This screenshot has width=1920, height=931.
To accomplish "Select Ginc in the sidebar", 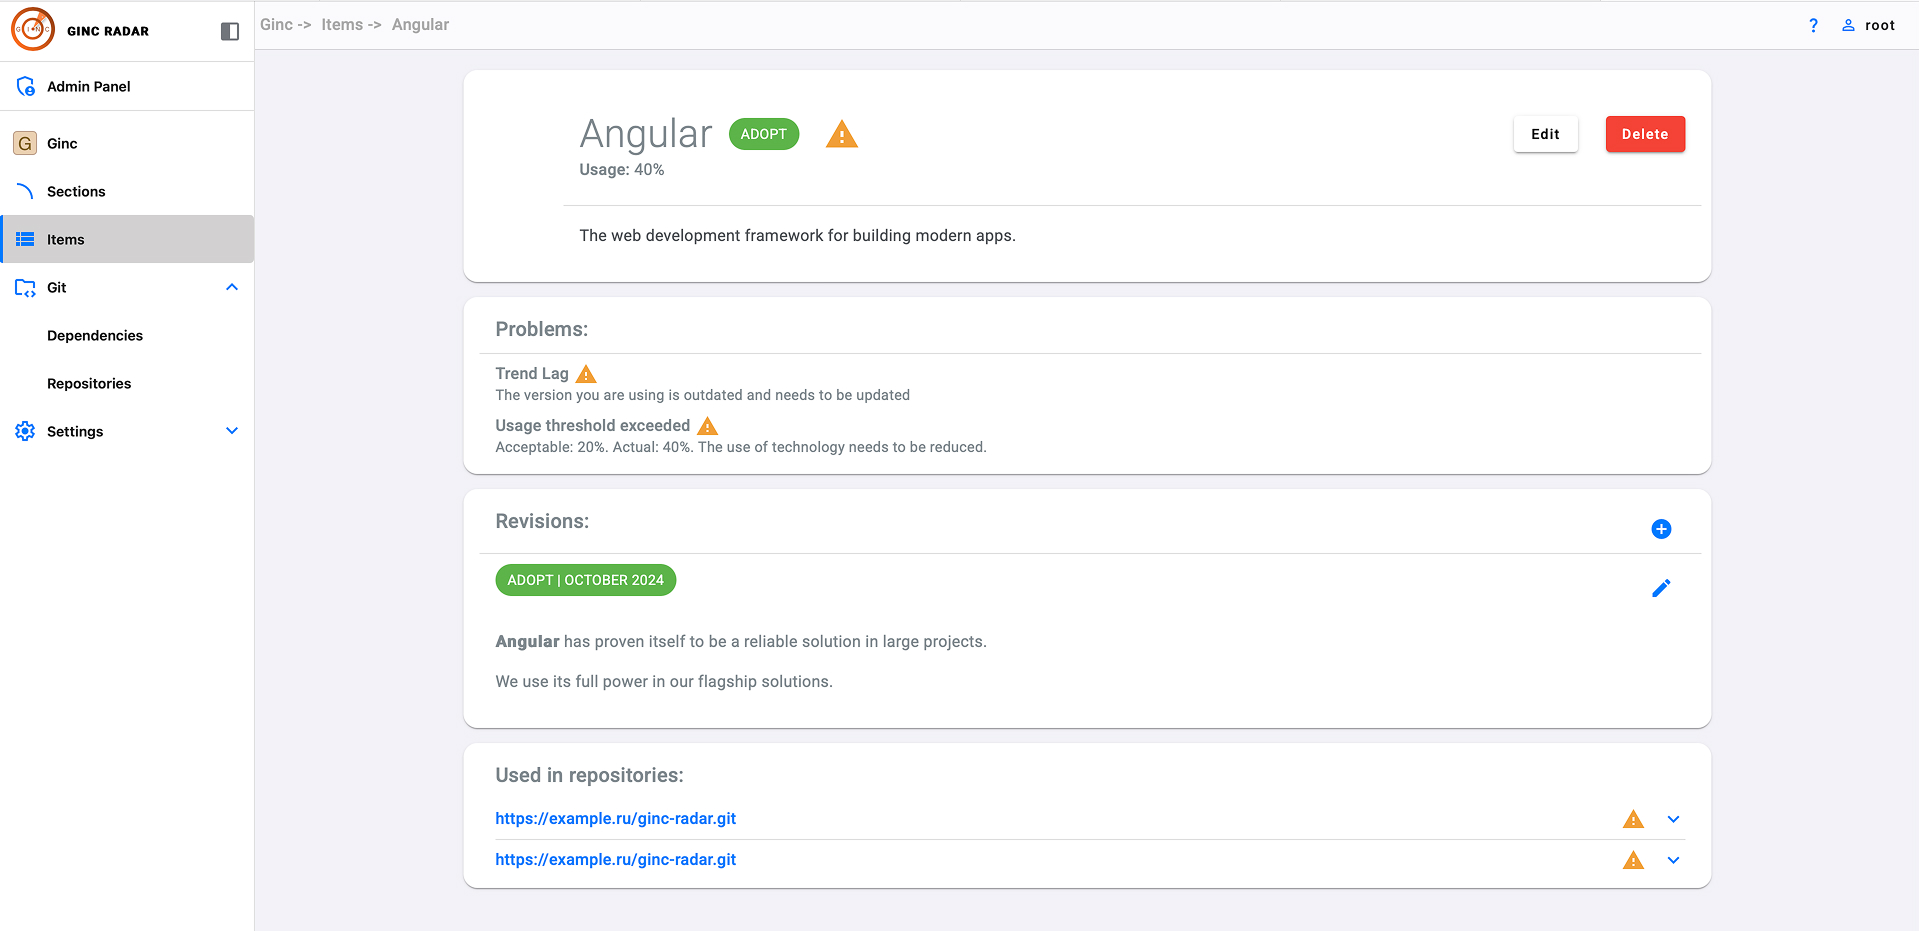I will (x=127, y=143).
